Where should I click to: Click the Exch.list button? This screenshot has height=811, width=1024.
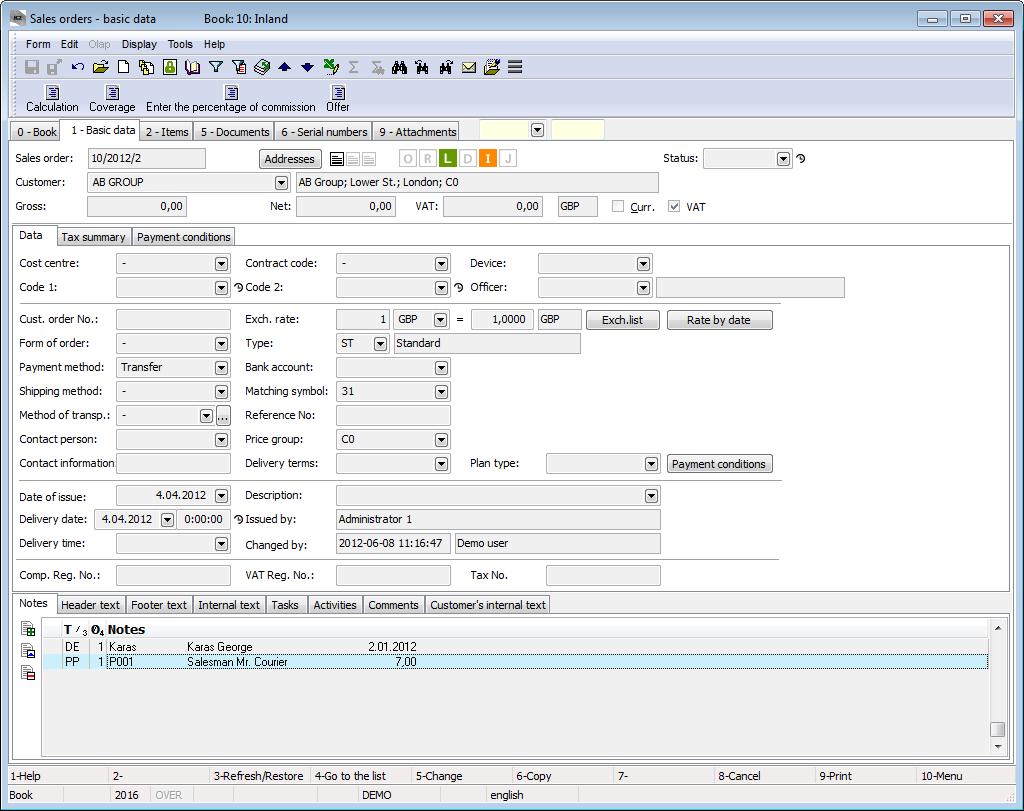(x=622, y=320)
